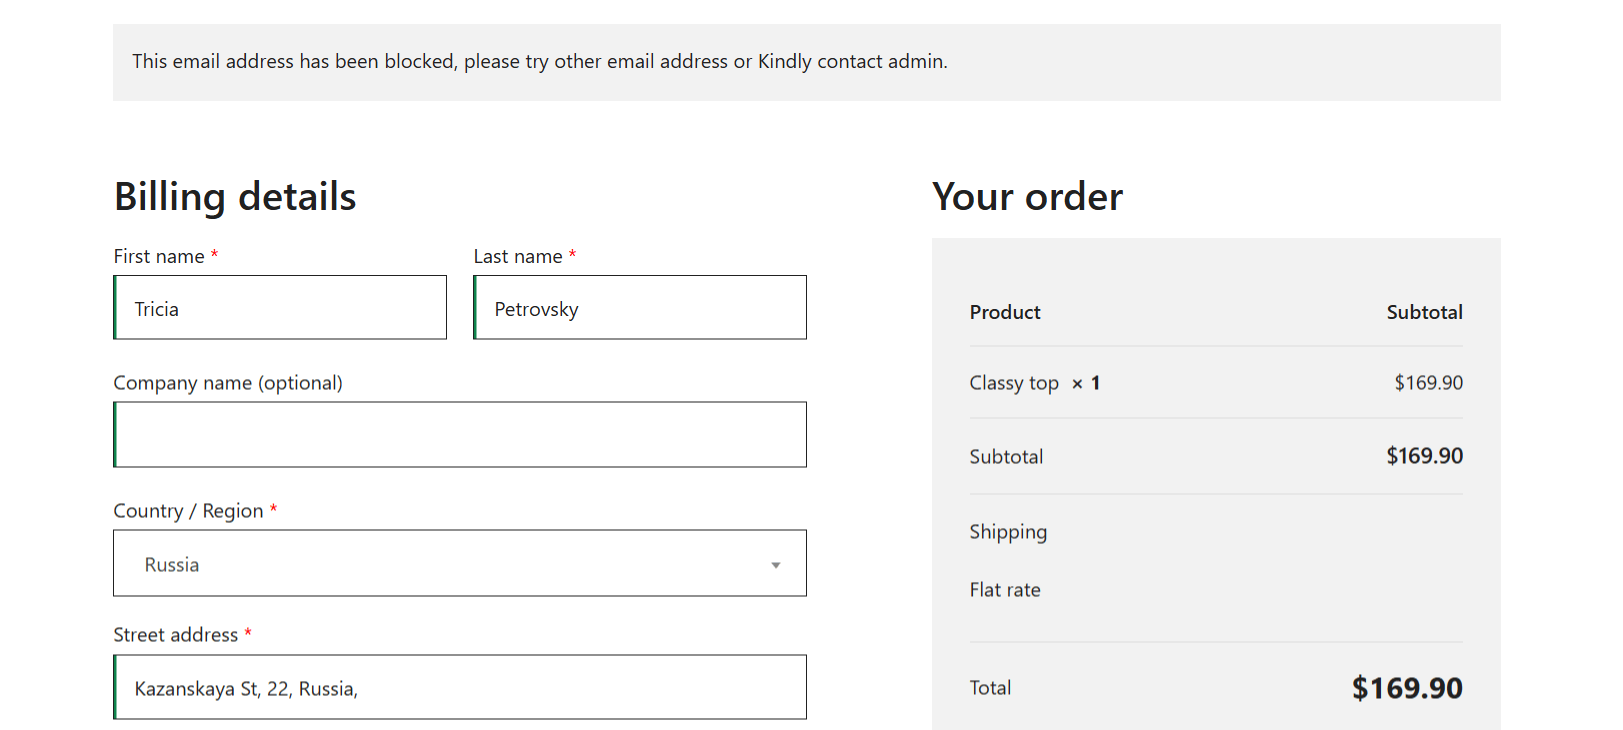Expand the Russia country selector

pos(459,563)
